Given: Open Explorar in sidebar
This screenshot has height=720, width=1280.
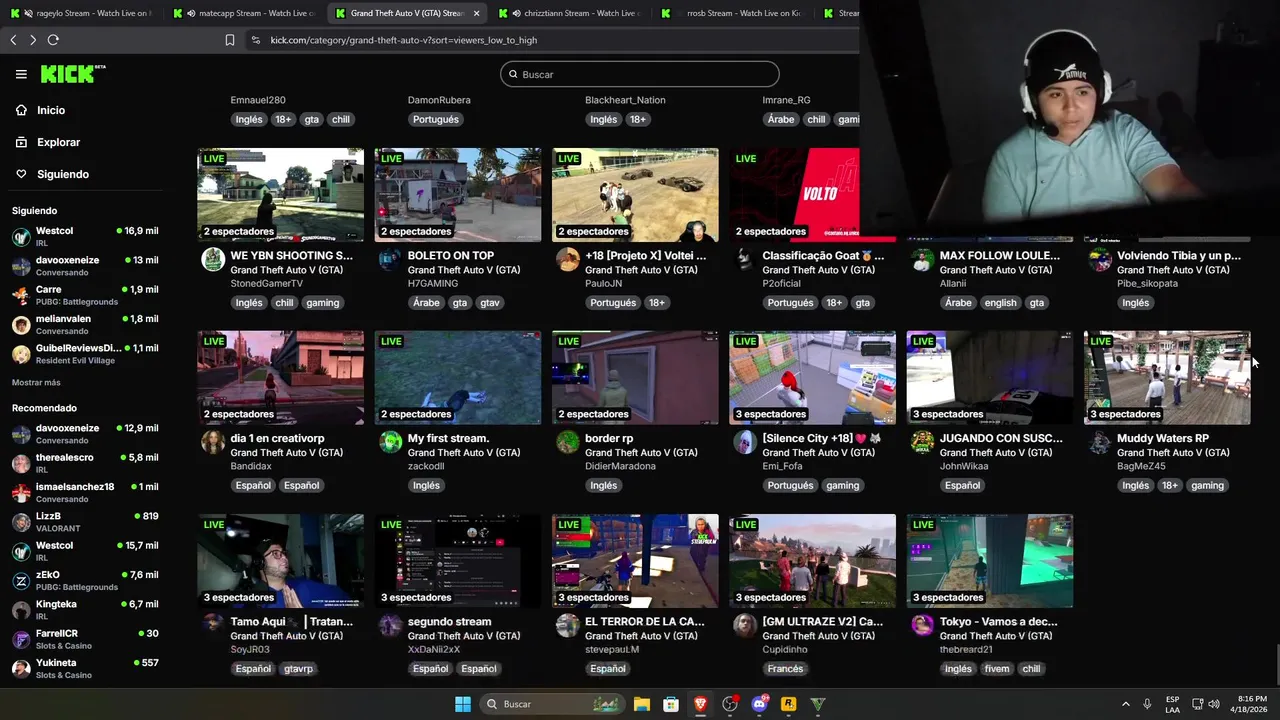Looking at the screenshot, I should [58, 142].
